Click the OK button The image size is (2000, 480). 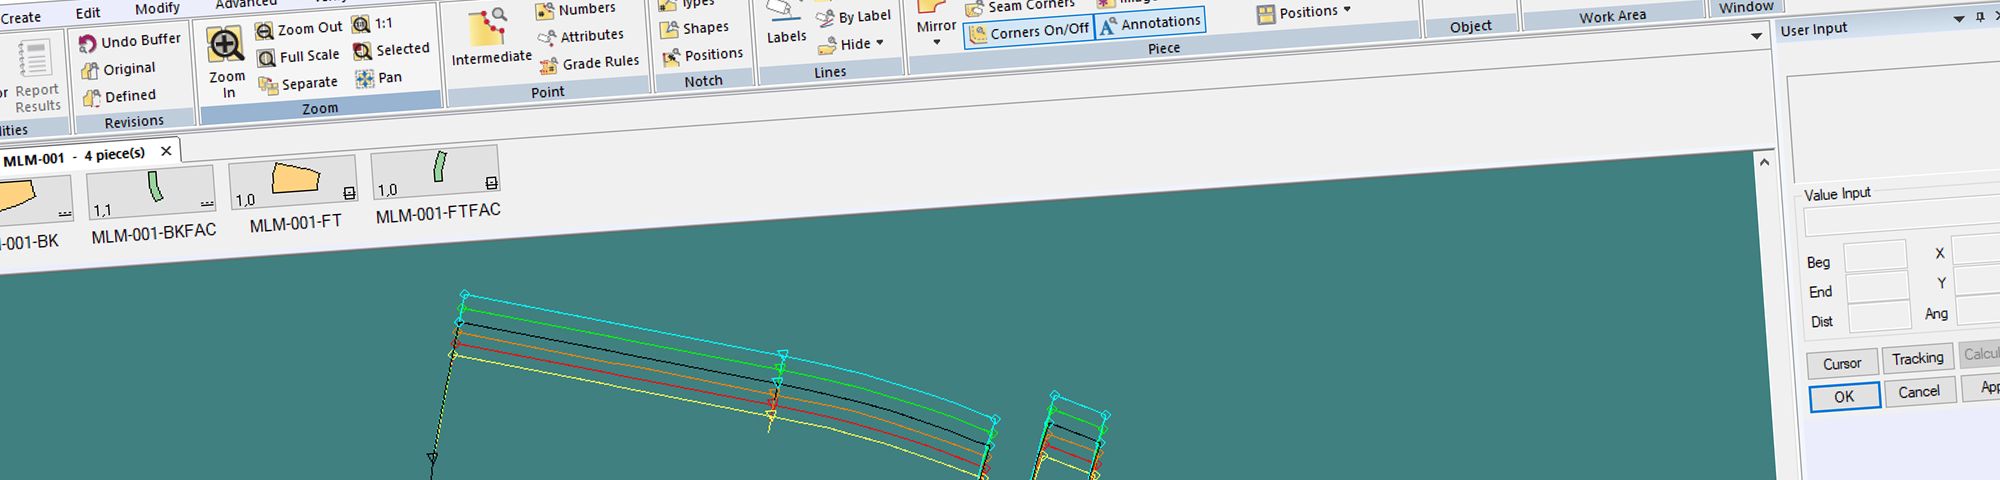click(1844, 396)
